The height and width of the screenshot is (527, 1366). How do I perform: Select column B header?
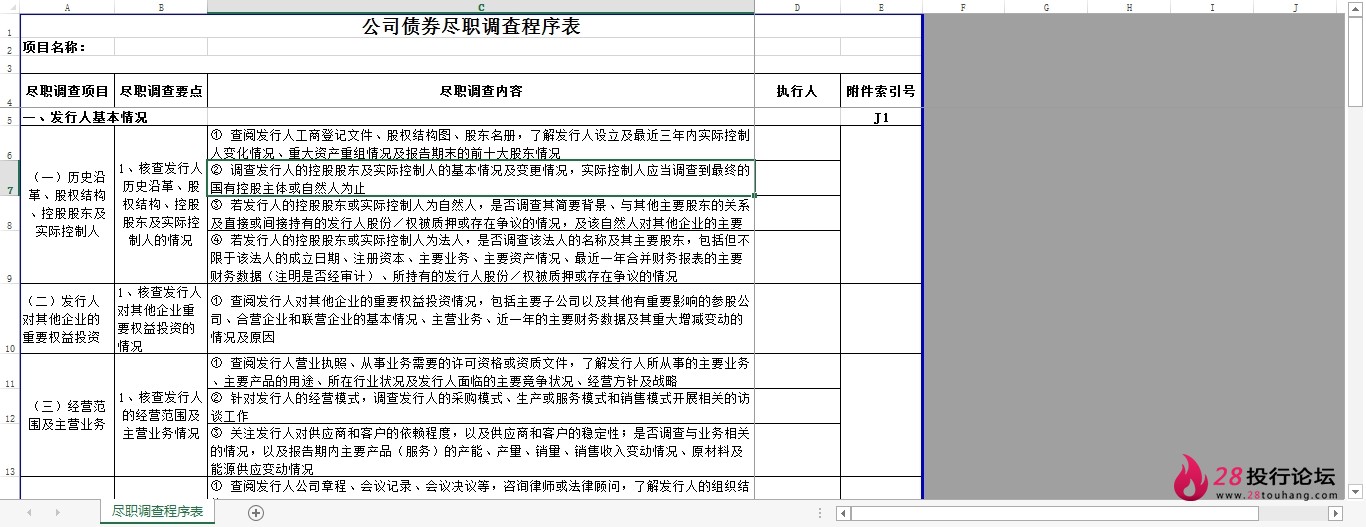(161, 7)
